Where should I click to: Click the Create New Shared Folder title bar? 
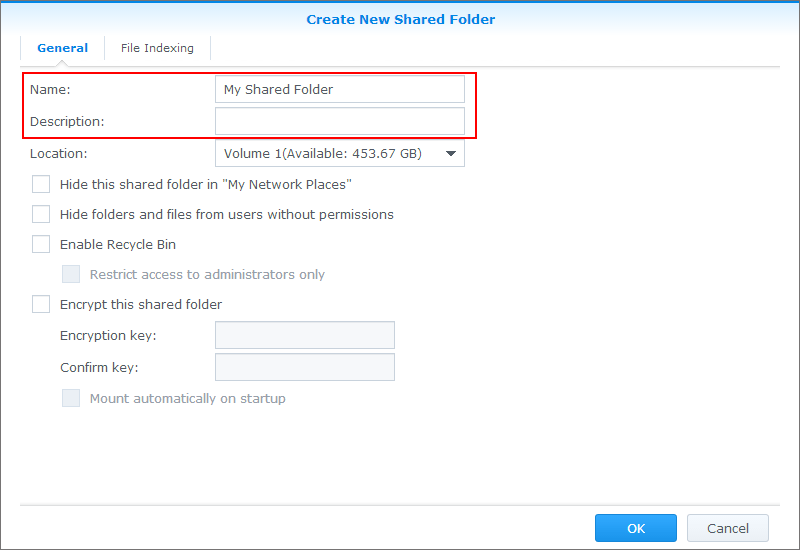(x=400, y=19)
